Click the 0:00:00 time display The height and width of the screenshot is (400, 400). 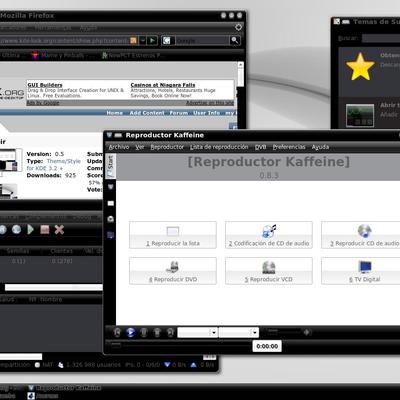(267, 346)
